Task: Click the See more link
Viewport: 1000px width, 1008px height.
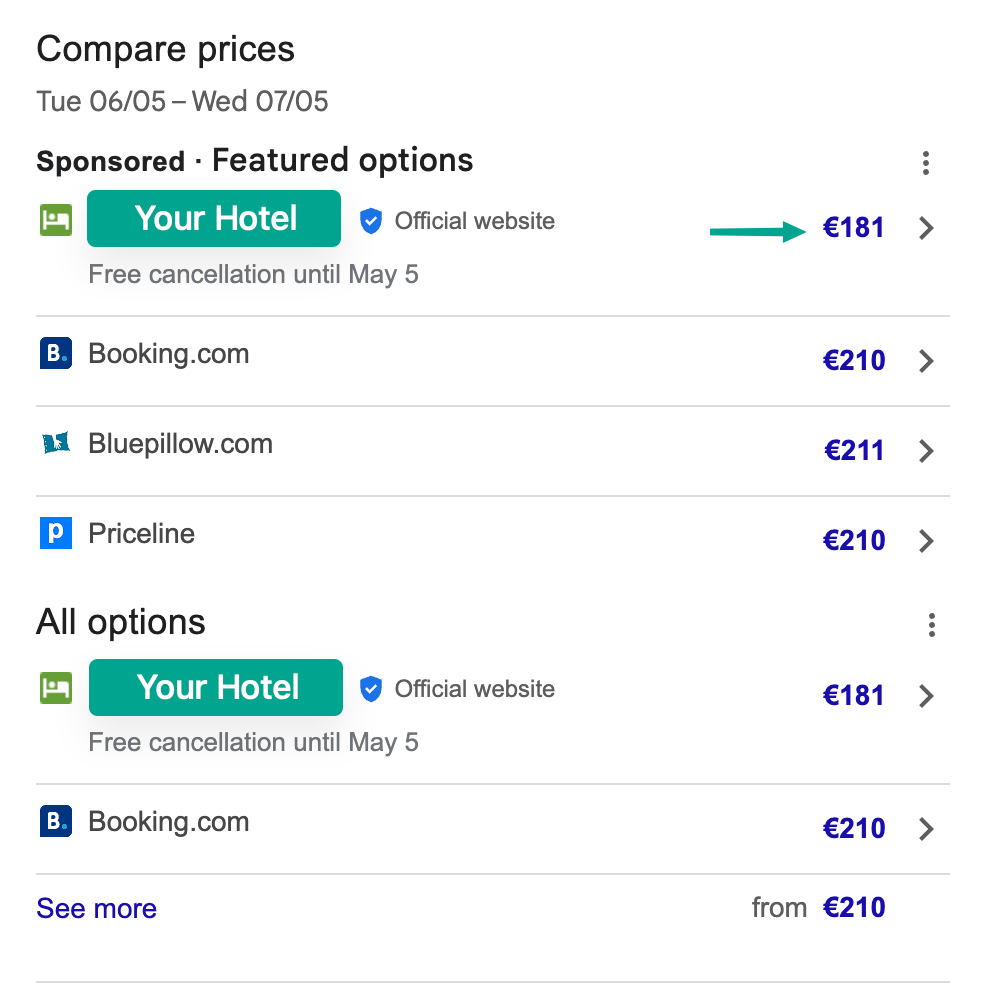Action: [x=97, y=908]
